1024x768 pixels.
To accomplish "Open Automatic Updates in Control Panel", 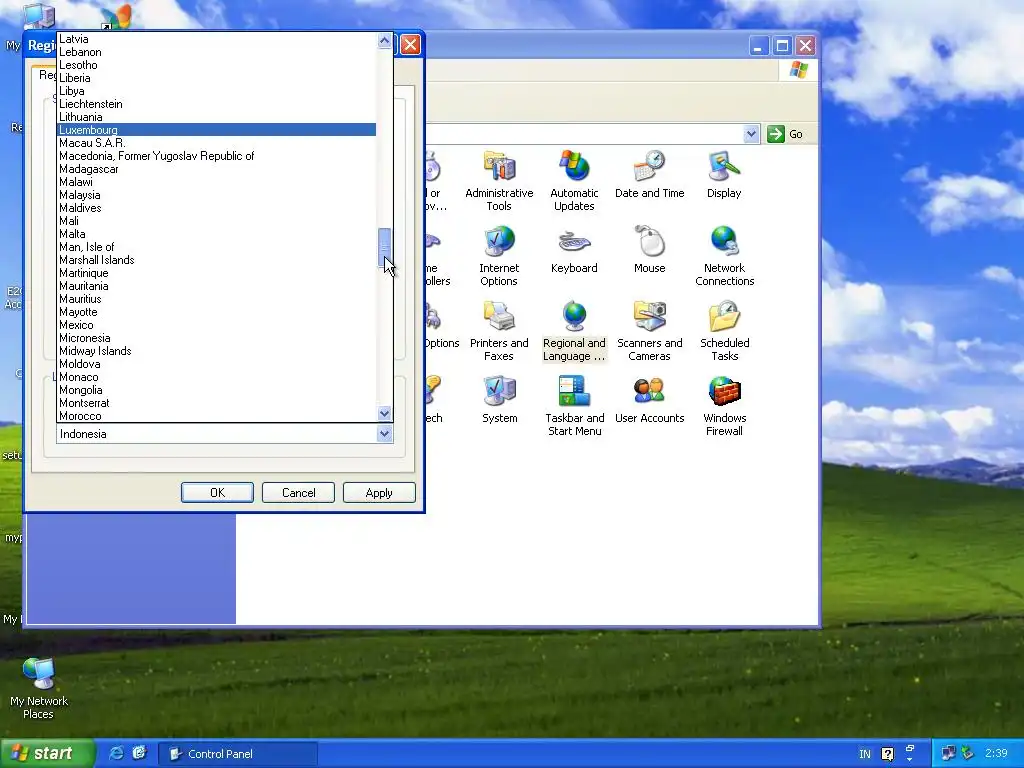I will 574,180.
